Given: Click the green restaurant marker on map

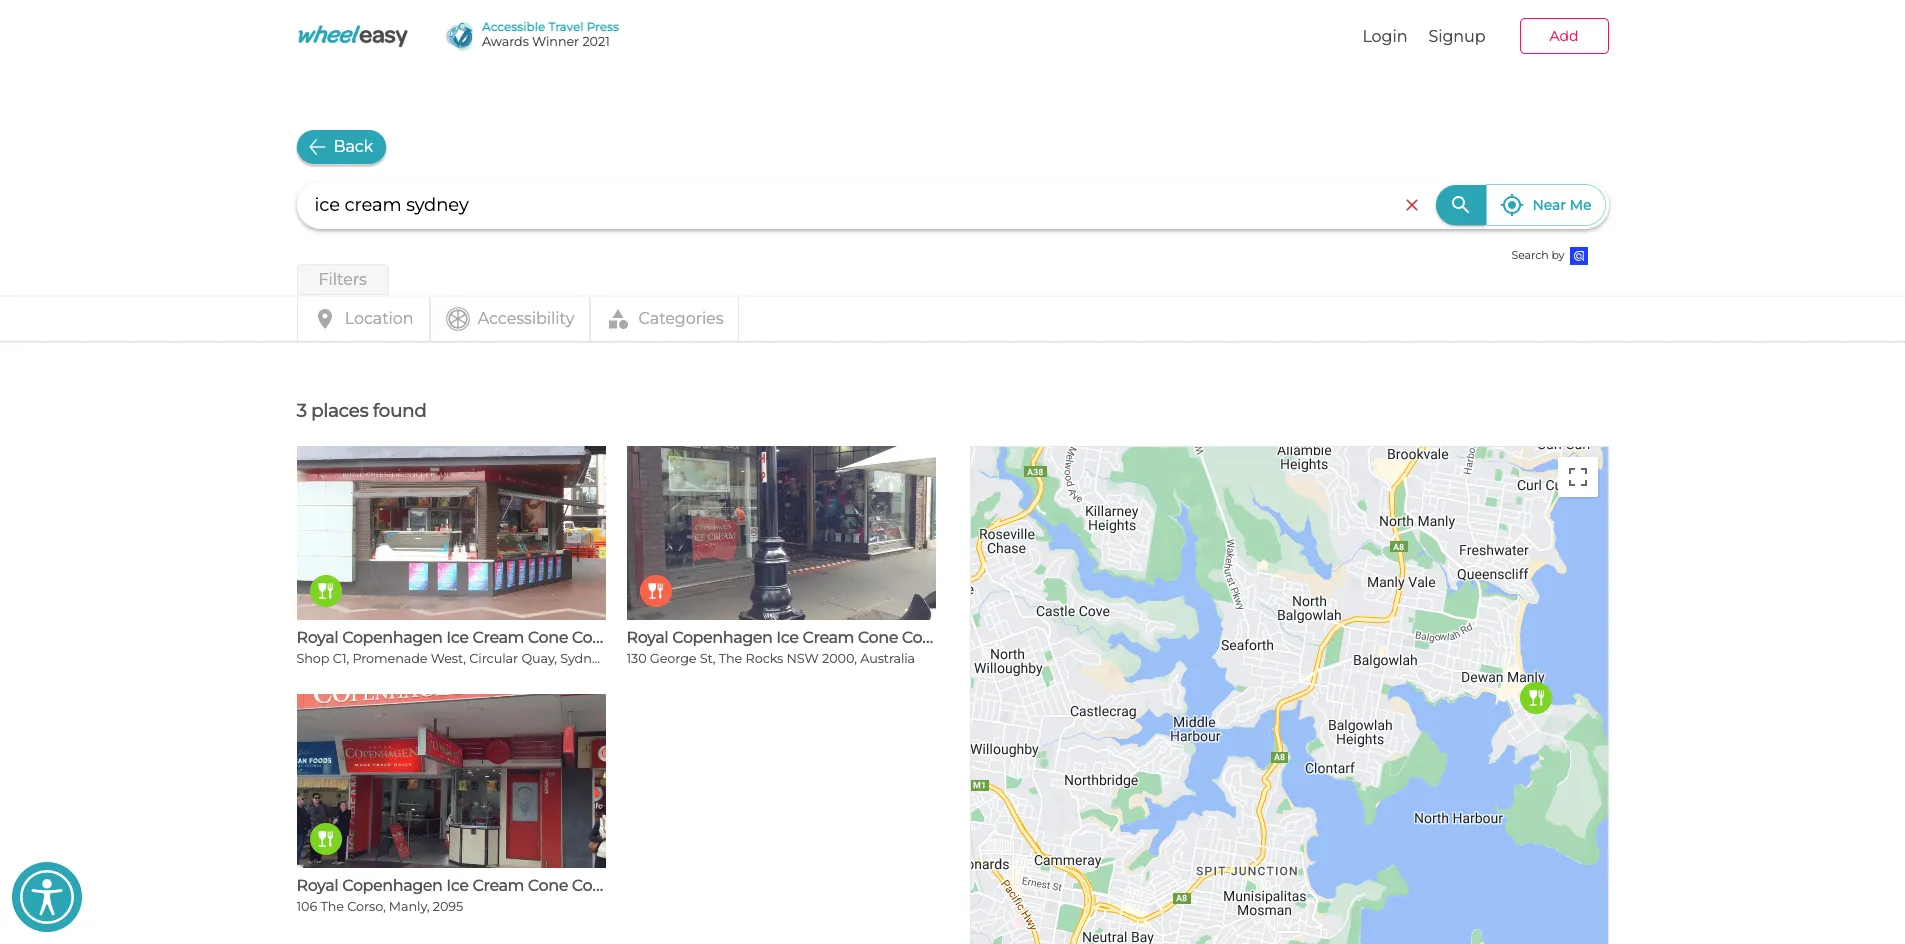Looking at the screenshot, I should point(1535,698).
